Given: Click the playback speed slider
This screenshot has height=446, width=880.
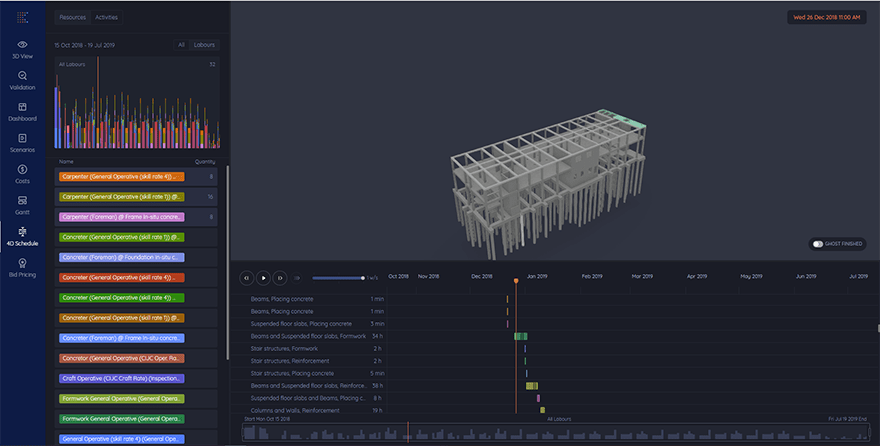Looking at the screenshot, I should click(x=337, y=278).
